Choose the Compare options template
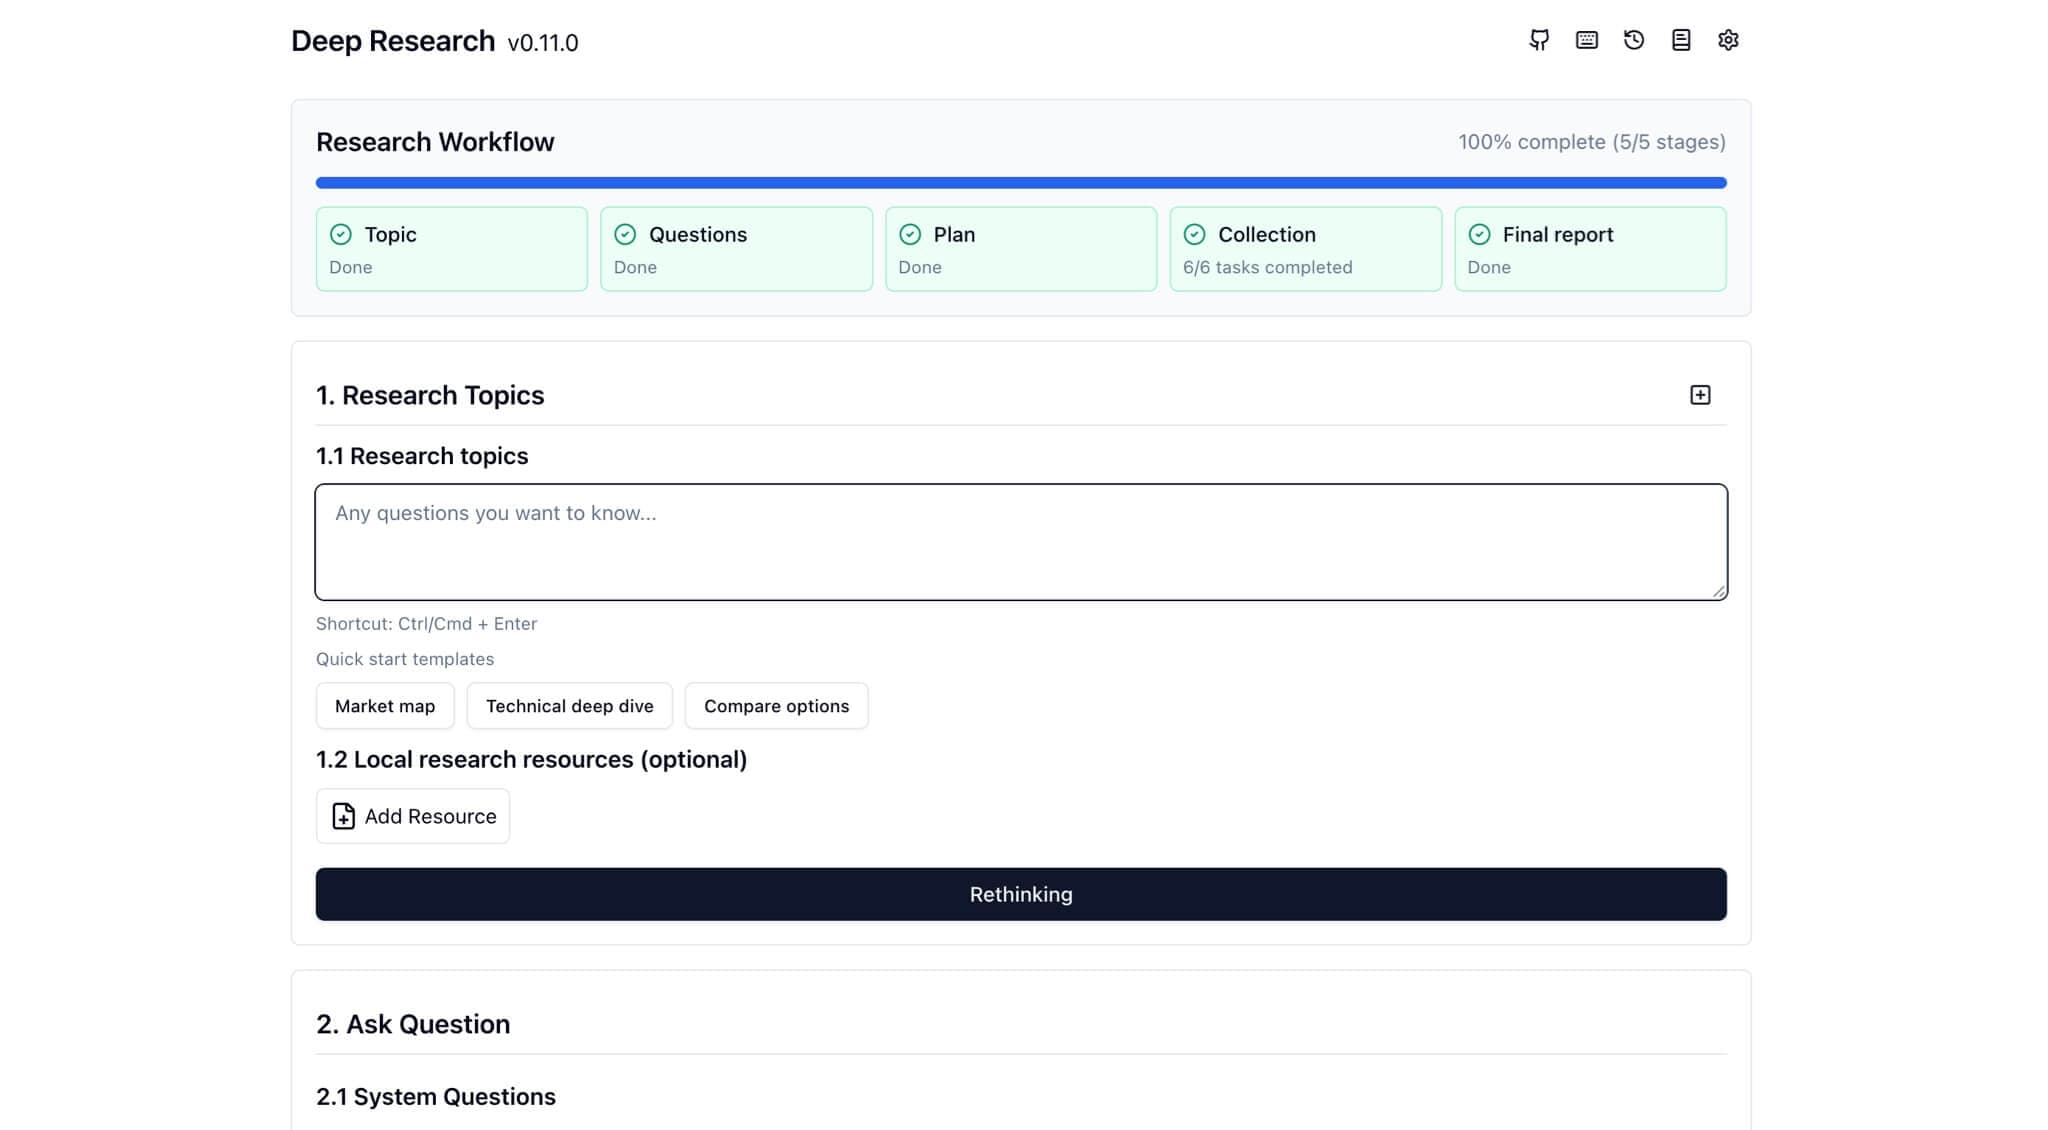Screen dimensions: 2048x1130 pos(776,706)
